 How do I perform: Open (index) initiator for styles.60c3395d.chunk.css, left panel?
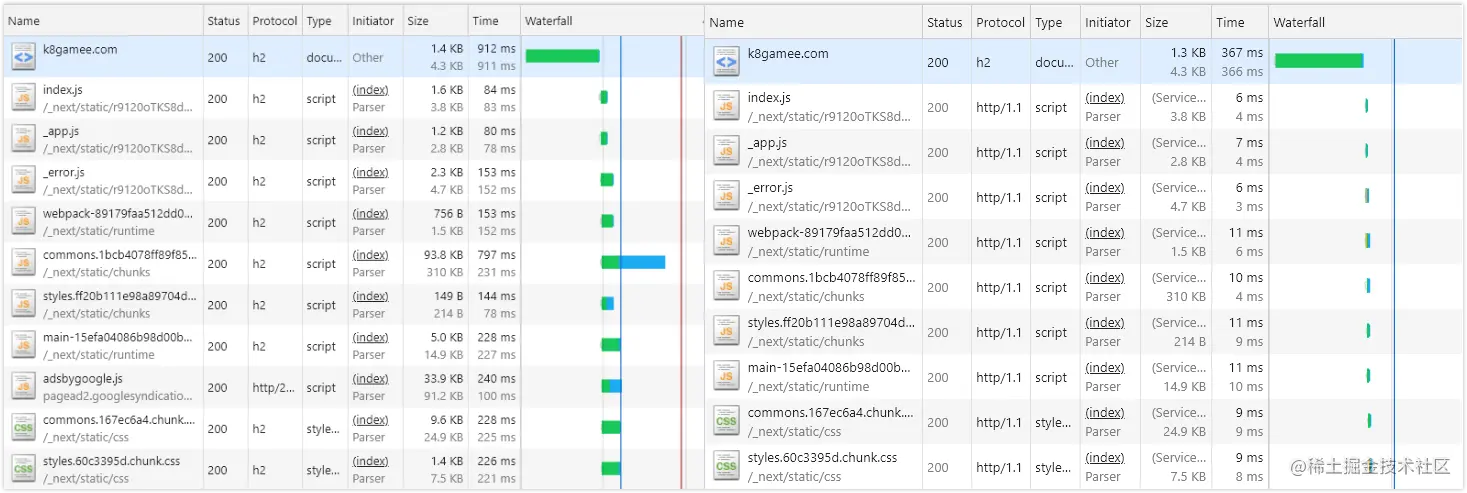[370, 461]
